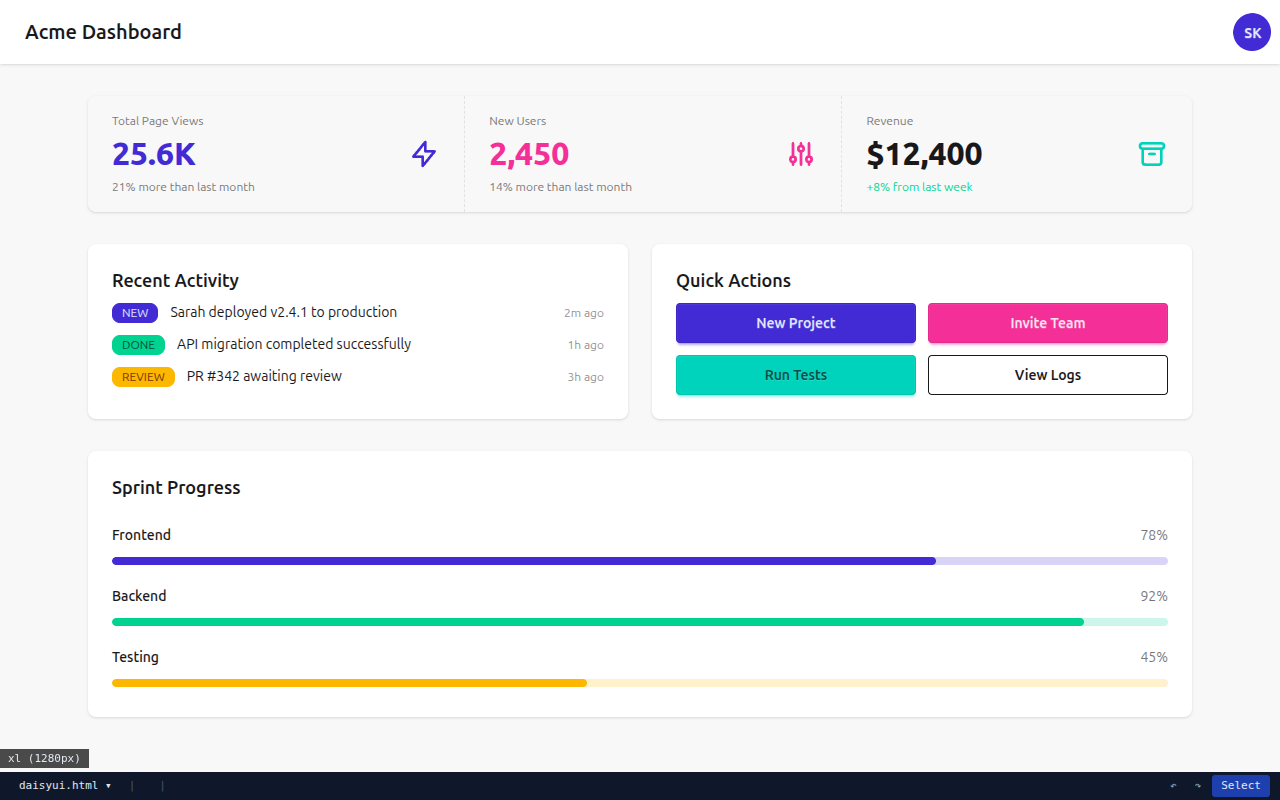Click the archive box icon in Revenue

(1152, 154)
